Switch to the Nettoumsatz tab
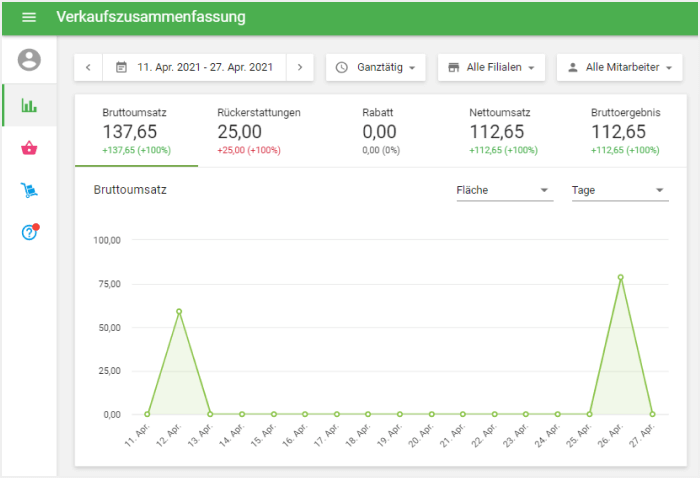Viewport: 700px width, 478px height. pos(503,131)
